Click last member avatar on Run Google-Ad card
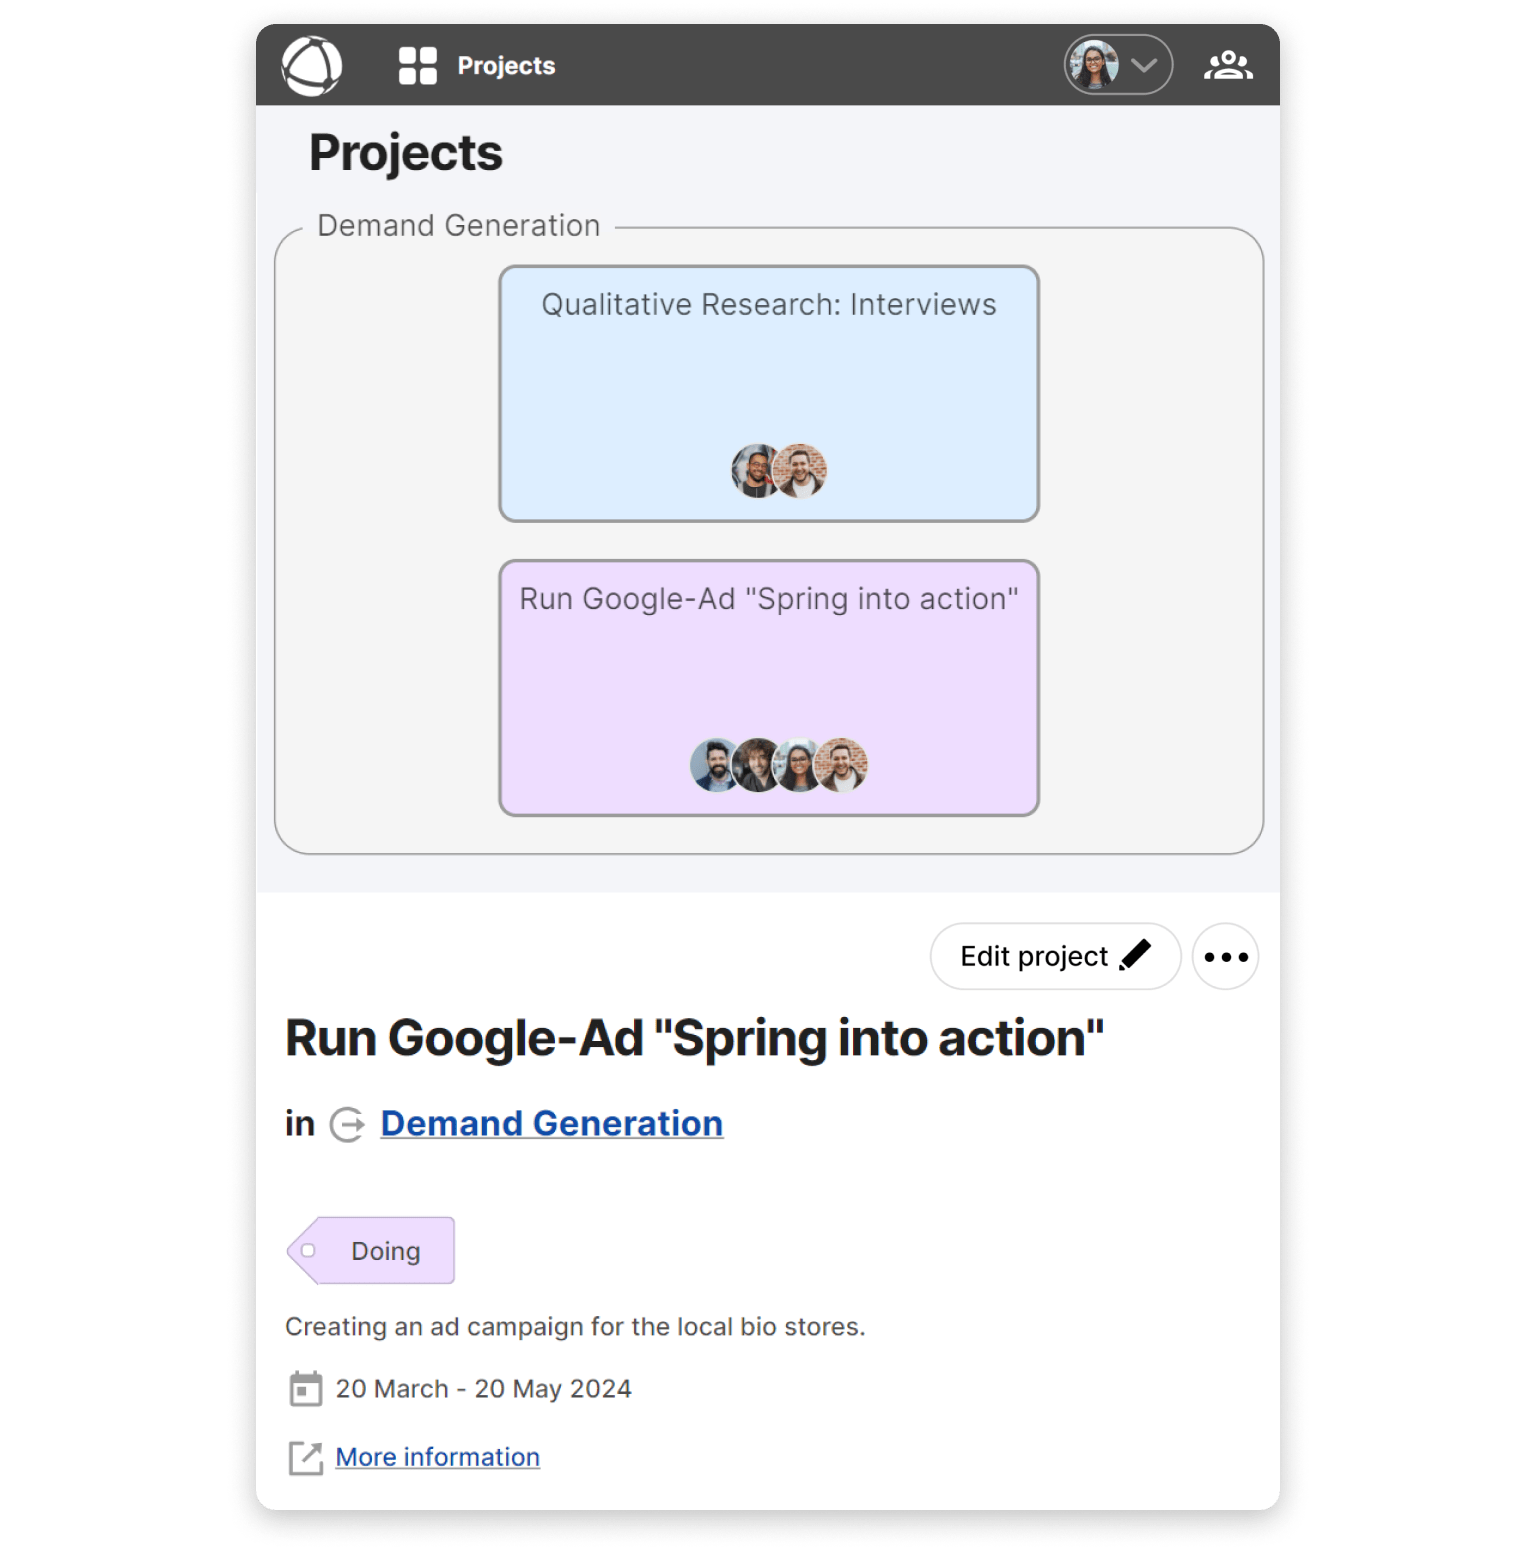This screenshot has width=1536, height=1550. tap(843, 765)
